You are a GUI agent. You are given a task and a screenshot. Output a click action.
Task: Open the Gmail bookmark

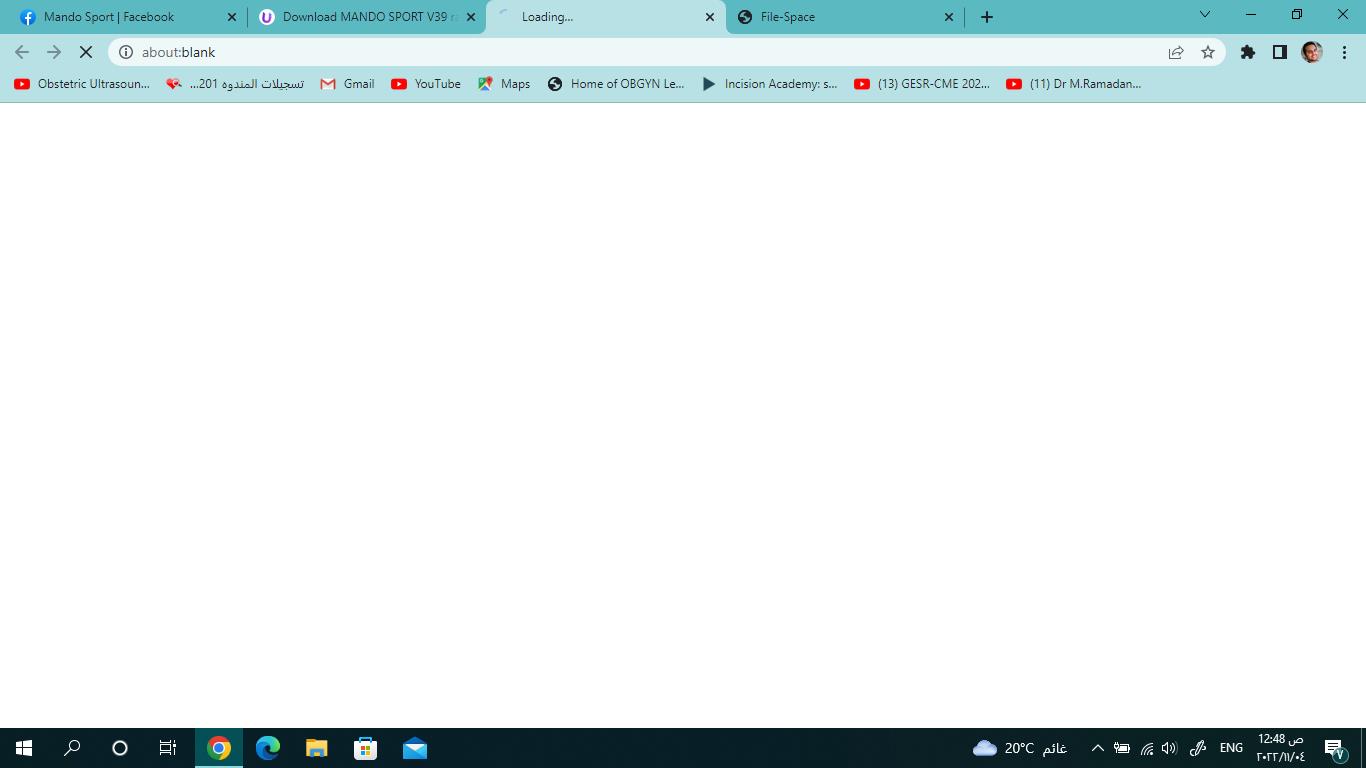pos(347,84)
